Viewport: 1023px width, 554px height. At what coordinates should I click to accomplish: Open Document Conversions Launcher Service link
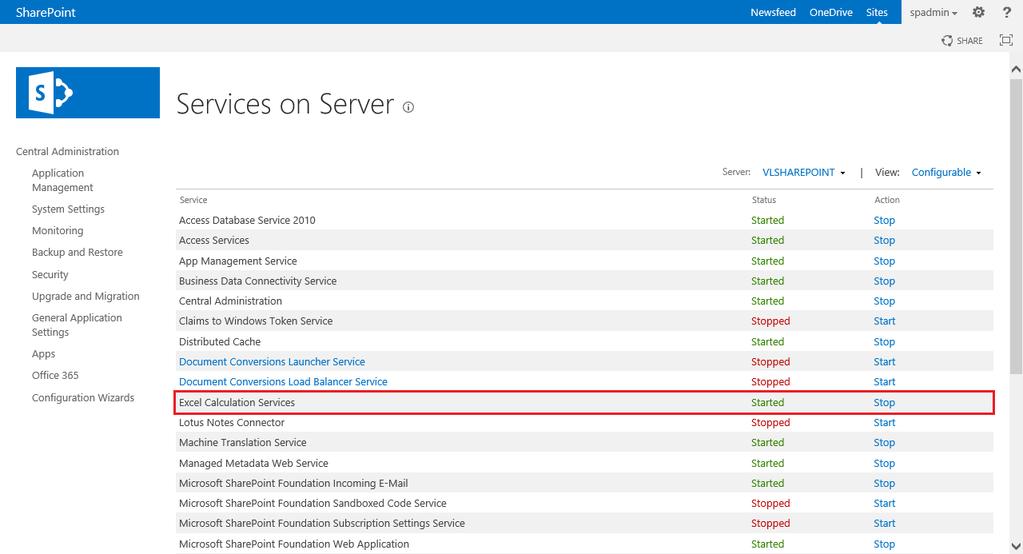point(272,362)
